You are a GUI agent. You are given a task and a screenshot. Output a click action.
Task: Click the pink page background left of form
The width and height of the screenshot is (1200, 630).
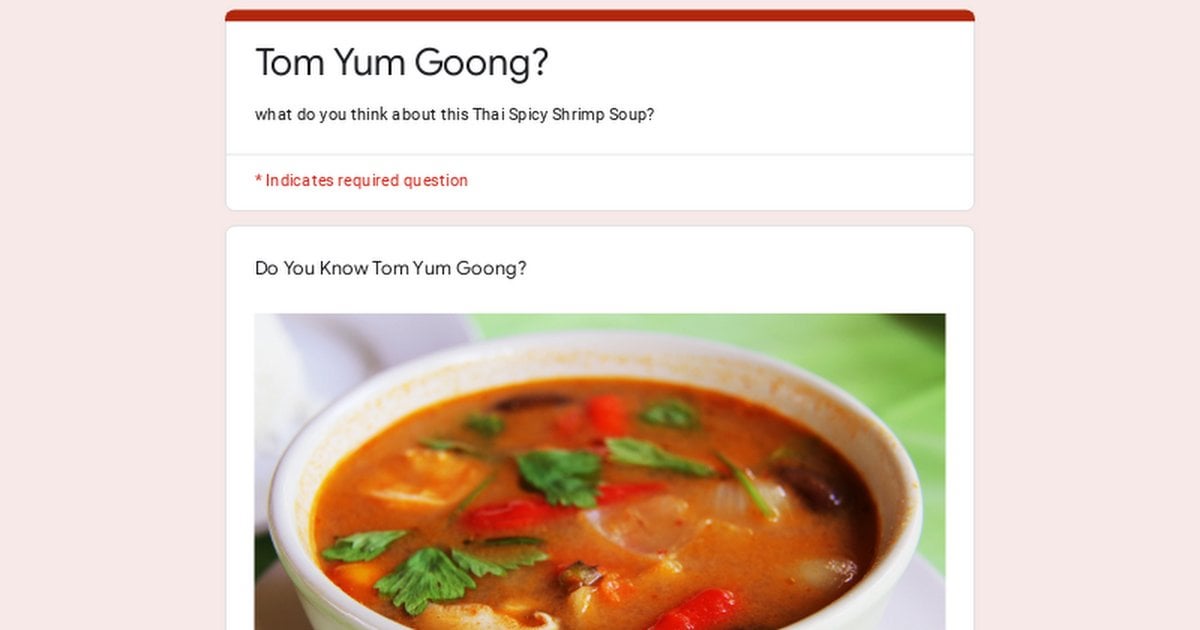[112, 315]
